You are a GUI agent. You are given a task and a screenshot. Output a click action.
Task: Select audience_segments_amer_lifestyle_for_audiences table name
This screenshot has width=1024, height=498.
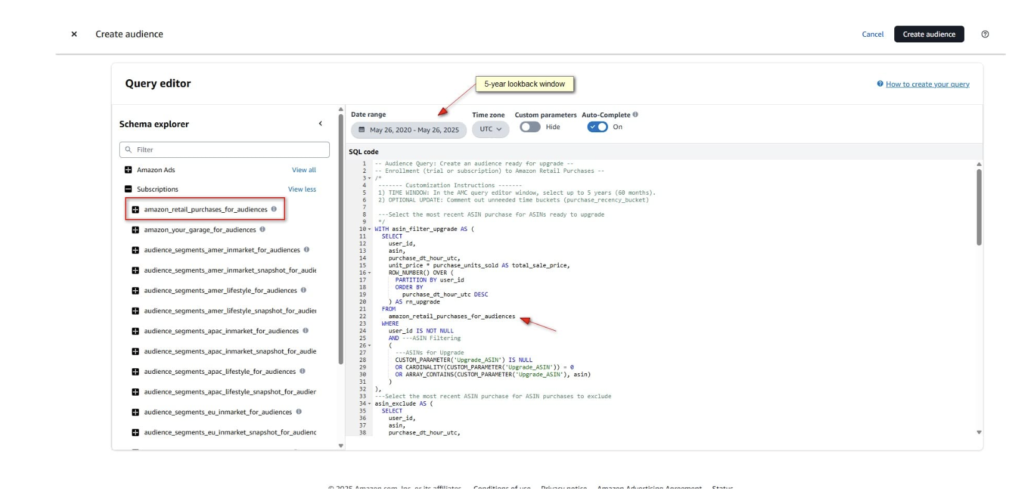tap(220, 290)
